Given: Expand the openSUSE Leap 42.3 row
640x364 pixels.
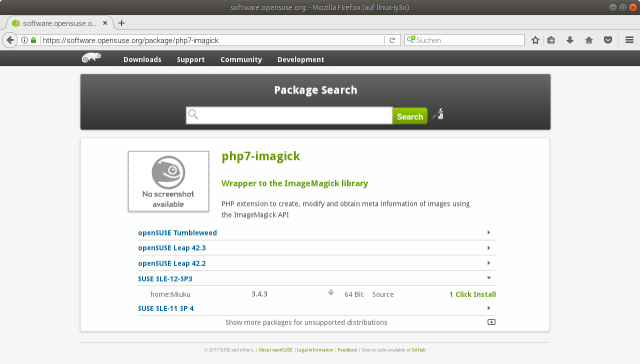Looking at the screenshot, I should pyautogui.click(x=317, y=248).
